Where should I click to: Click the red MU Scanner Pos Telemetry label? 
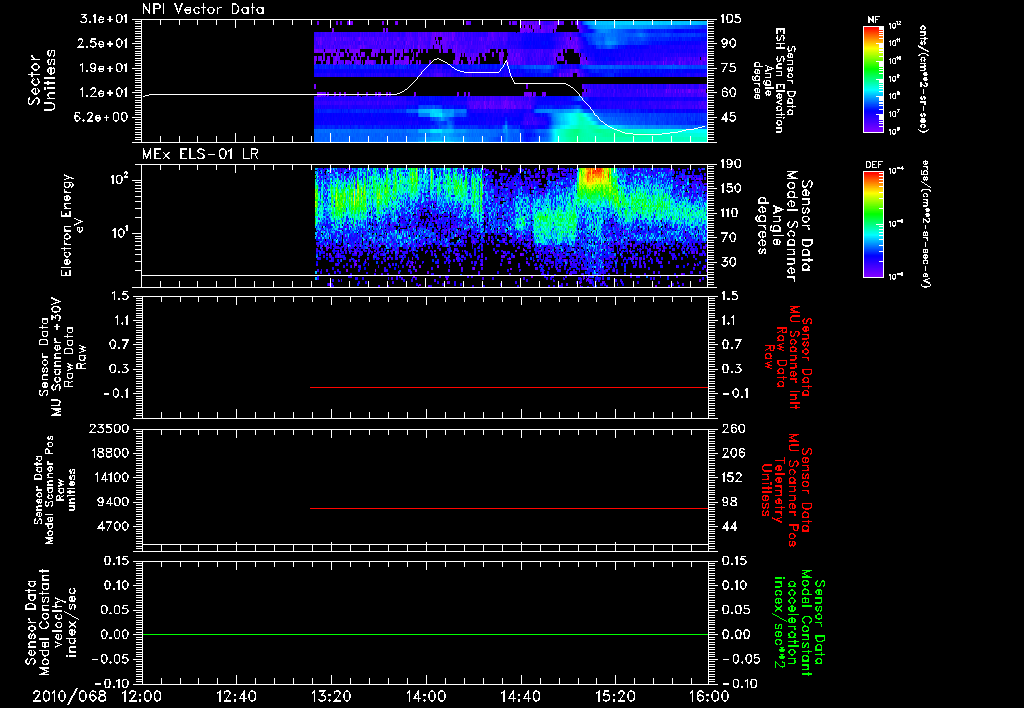787,490
